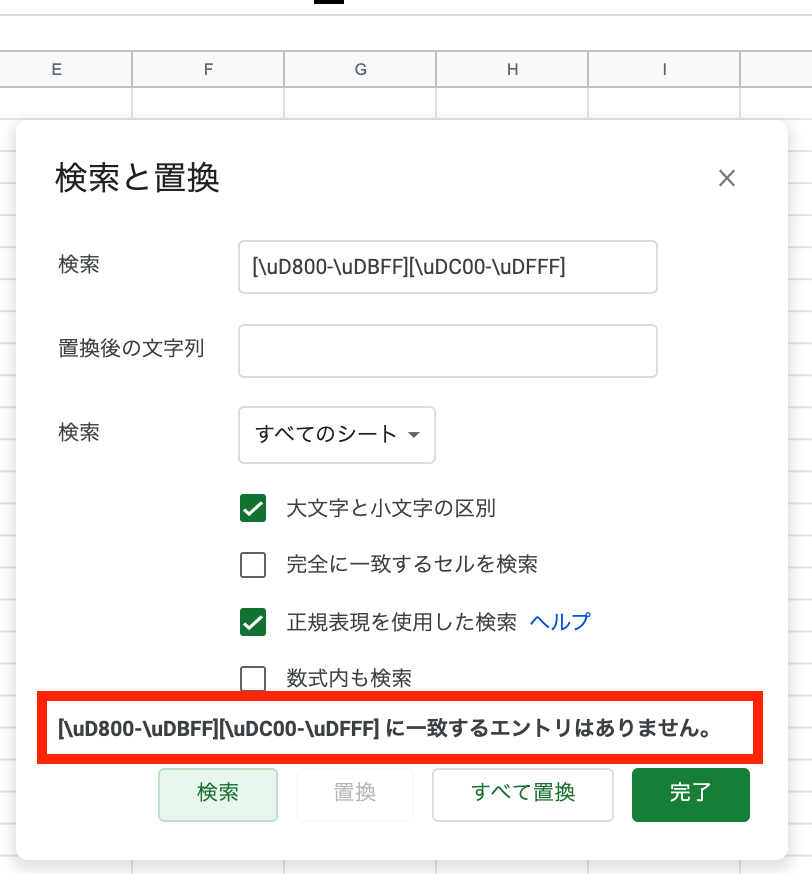Toggle 正規表現を使用した検索 checkbox
812x874 pixels.
(x=253, y=622)
